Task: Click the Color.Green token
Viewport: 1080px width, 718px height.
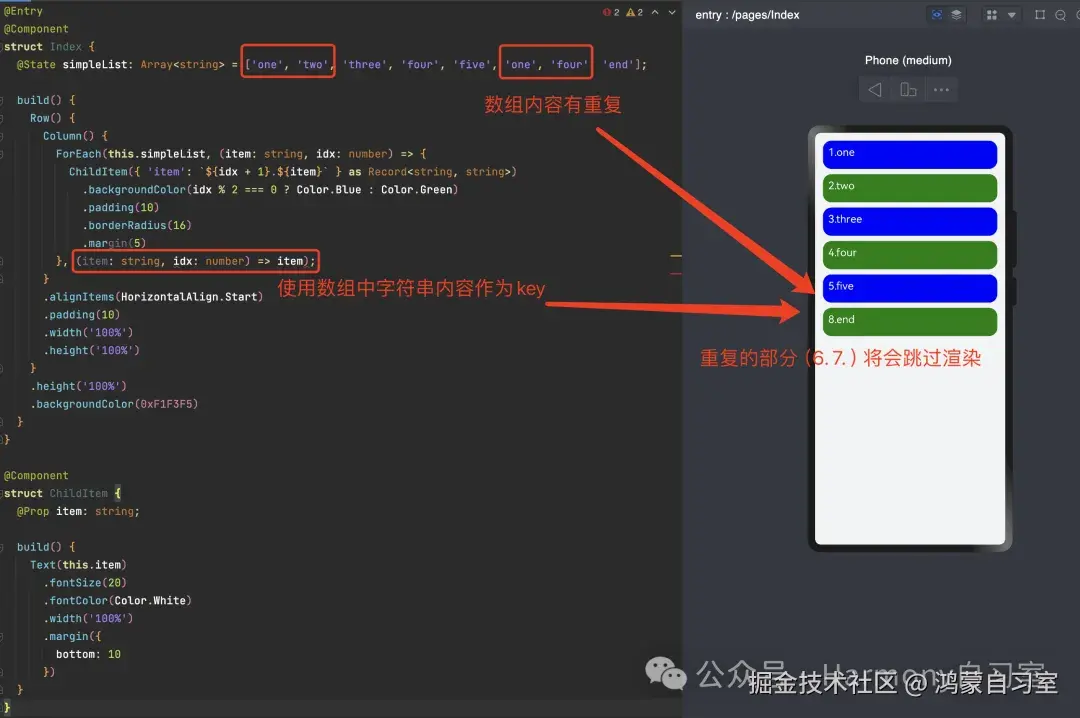Action: [x=417, y=189]
